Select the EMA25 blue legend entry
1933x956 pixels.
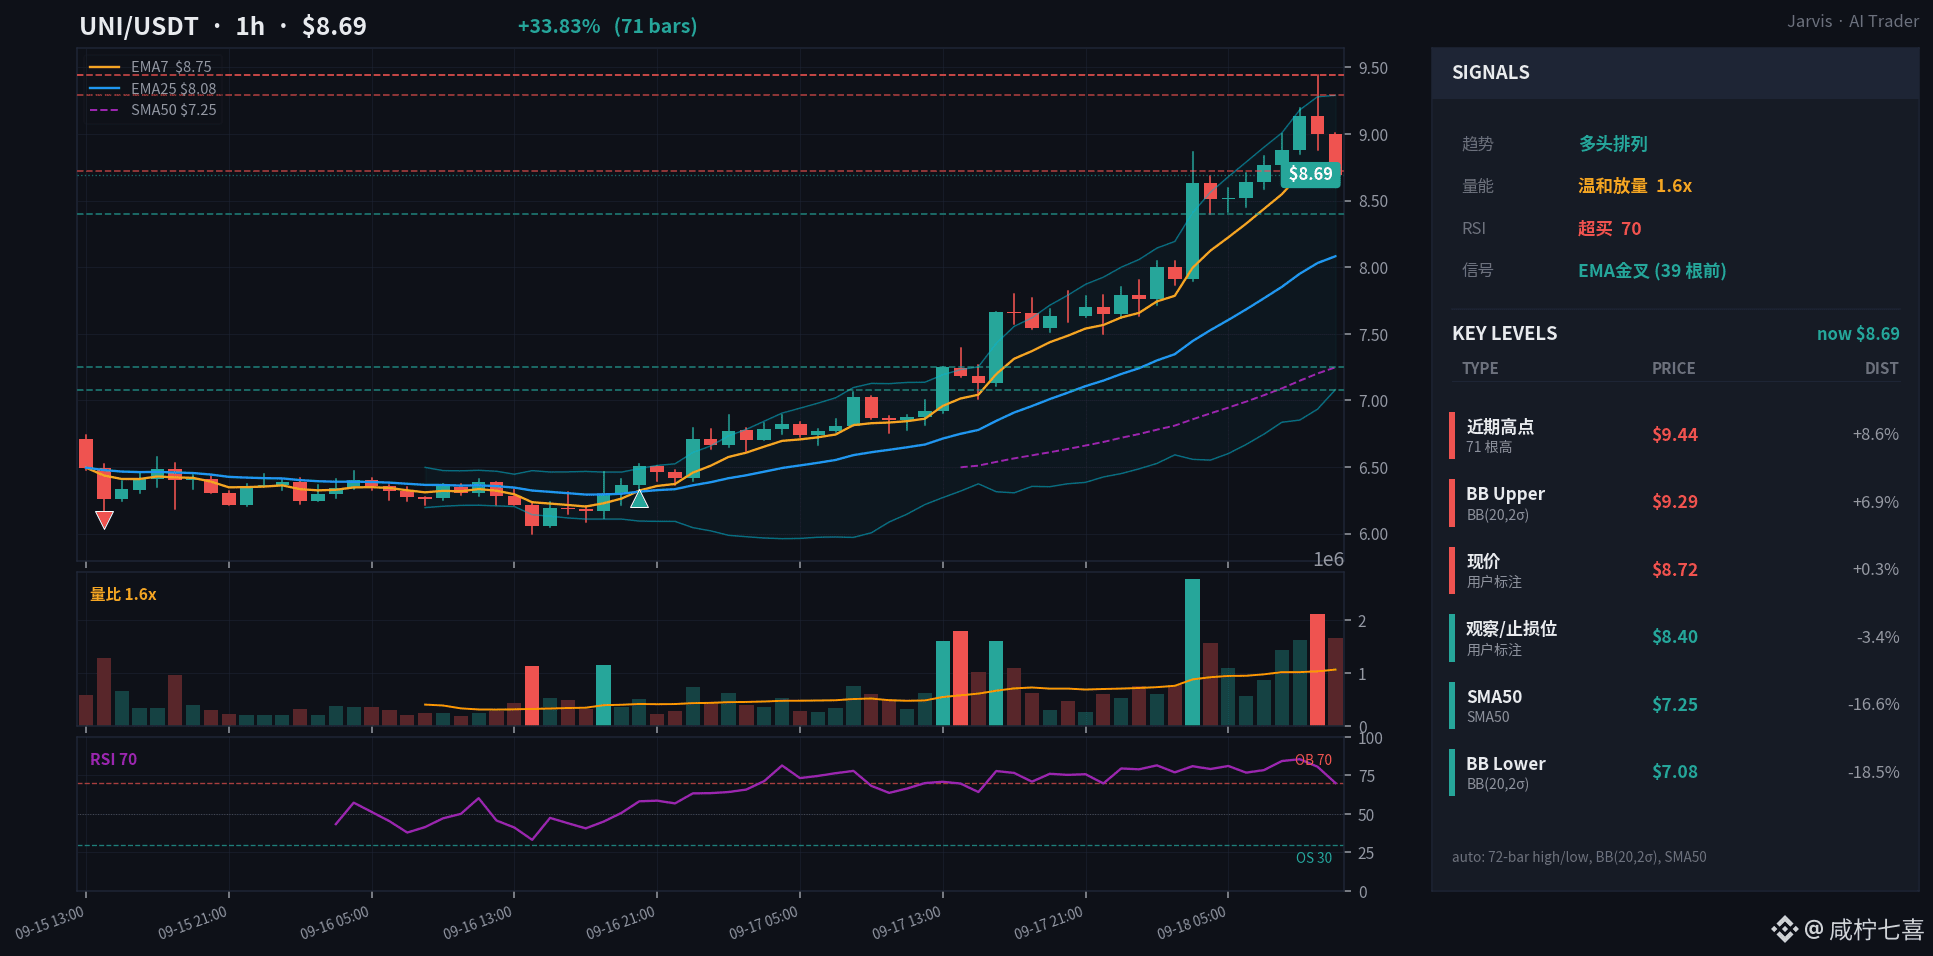pyautogui.click(x=153, y=89)
